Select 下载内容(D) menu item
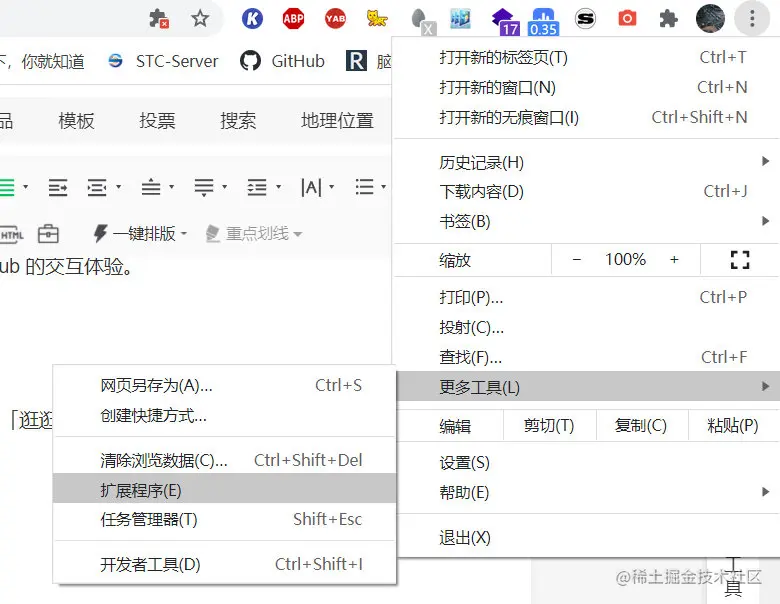 587,191
